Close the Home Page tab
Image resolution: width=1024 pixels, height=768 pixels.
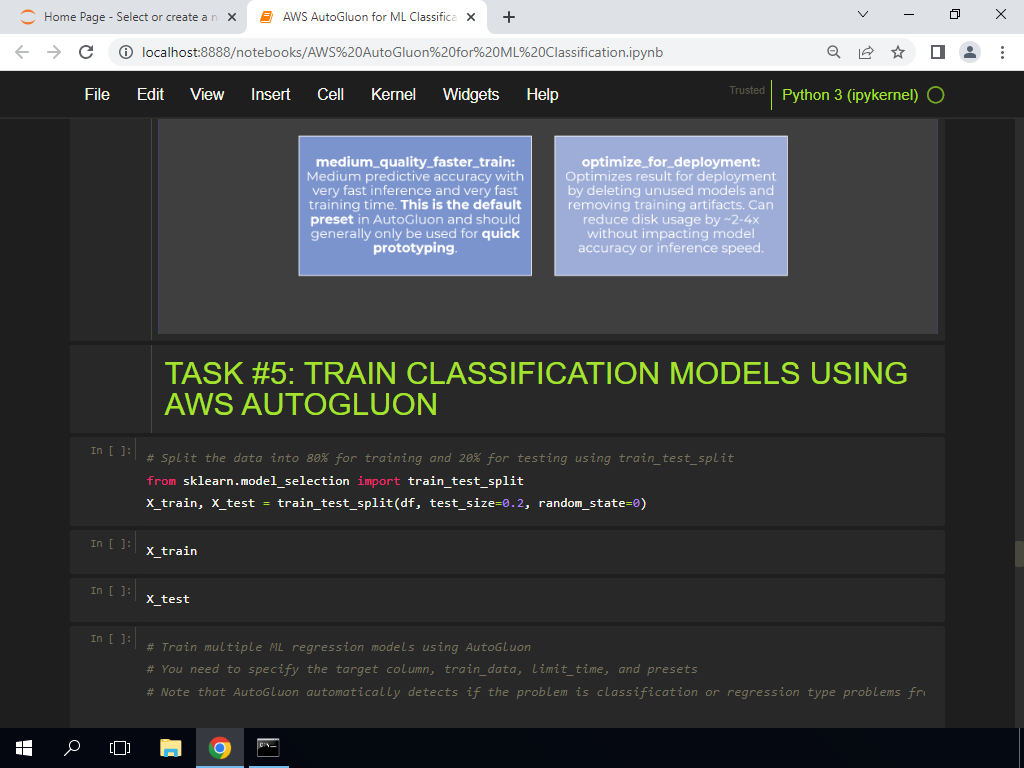coord(231,18)
